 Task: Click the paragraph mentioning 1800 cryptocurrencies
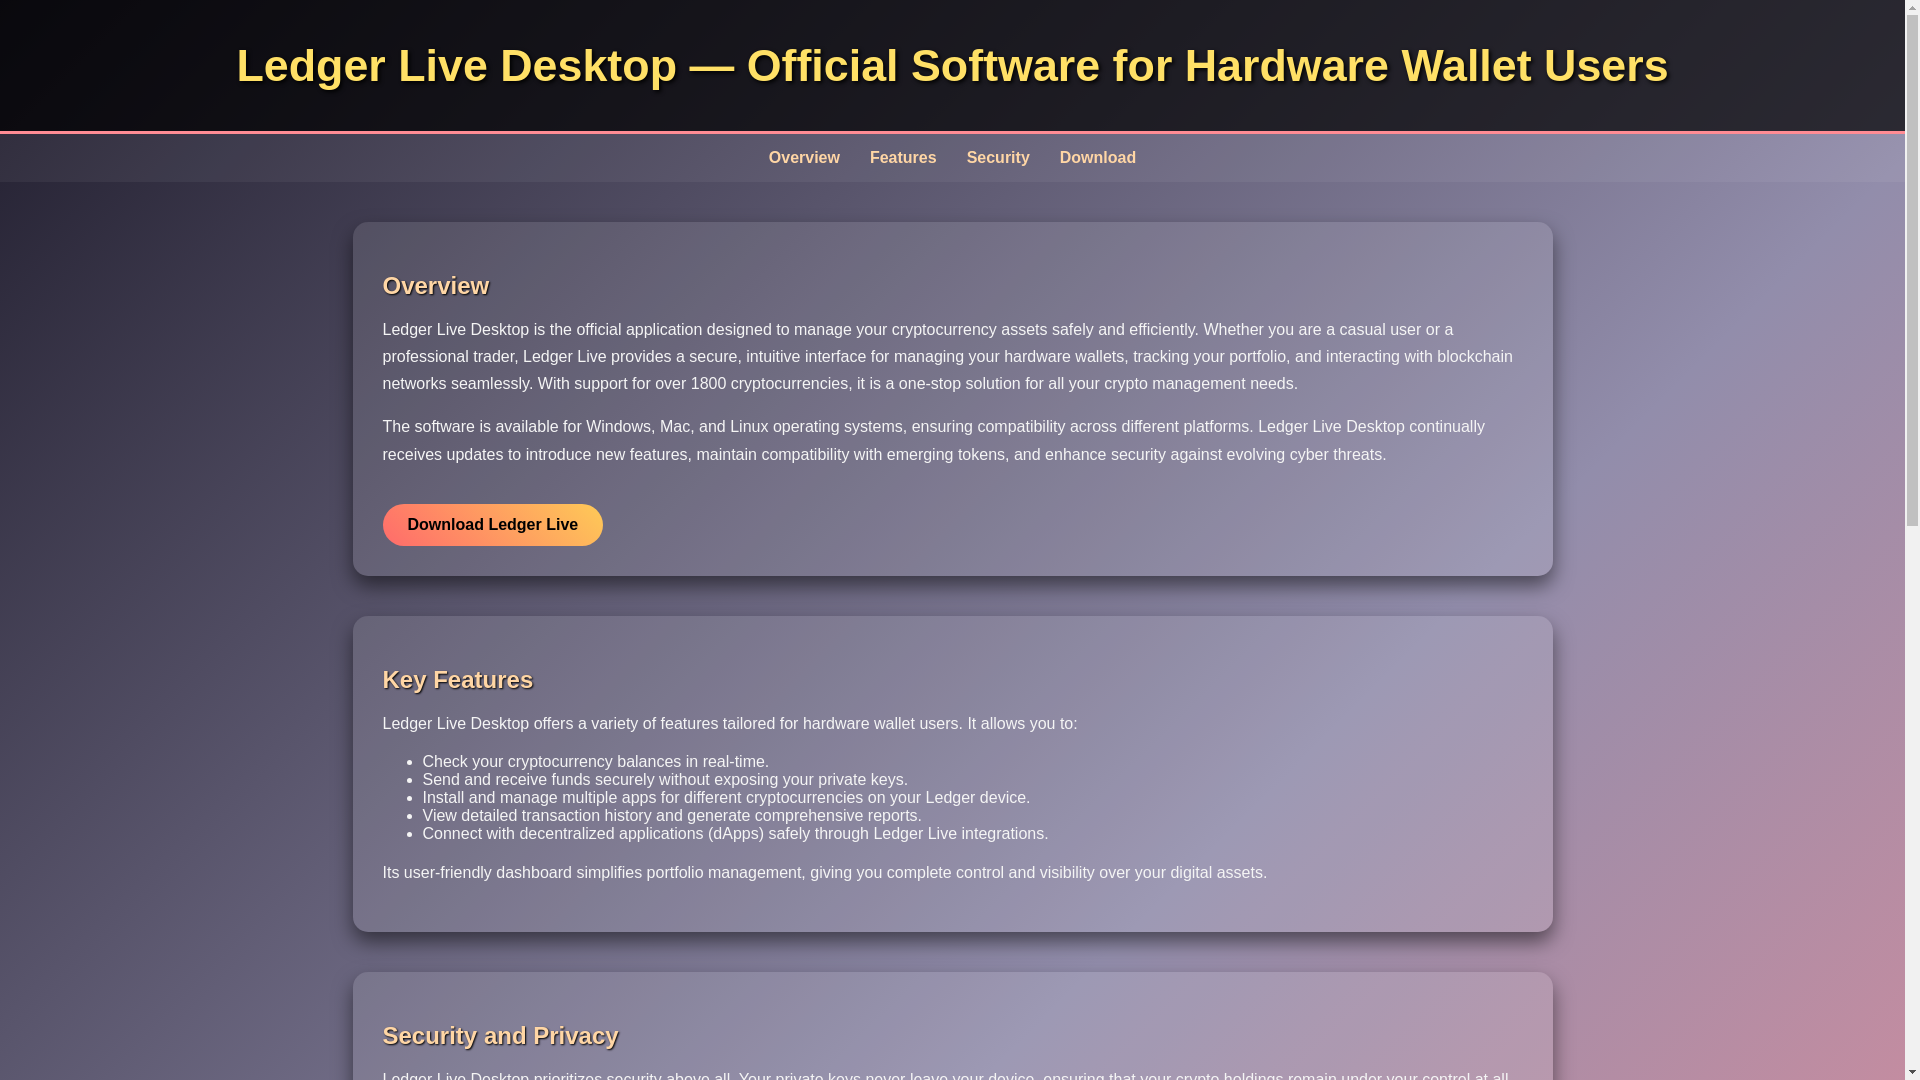[946, 357]
